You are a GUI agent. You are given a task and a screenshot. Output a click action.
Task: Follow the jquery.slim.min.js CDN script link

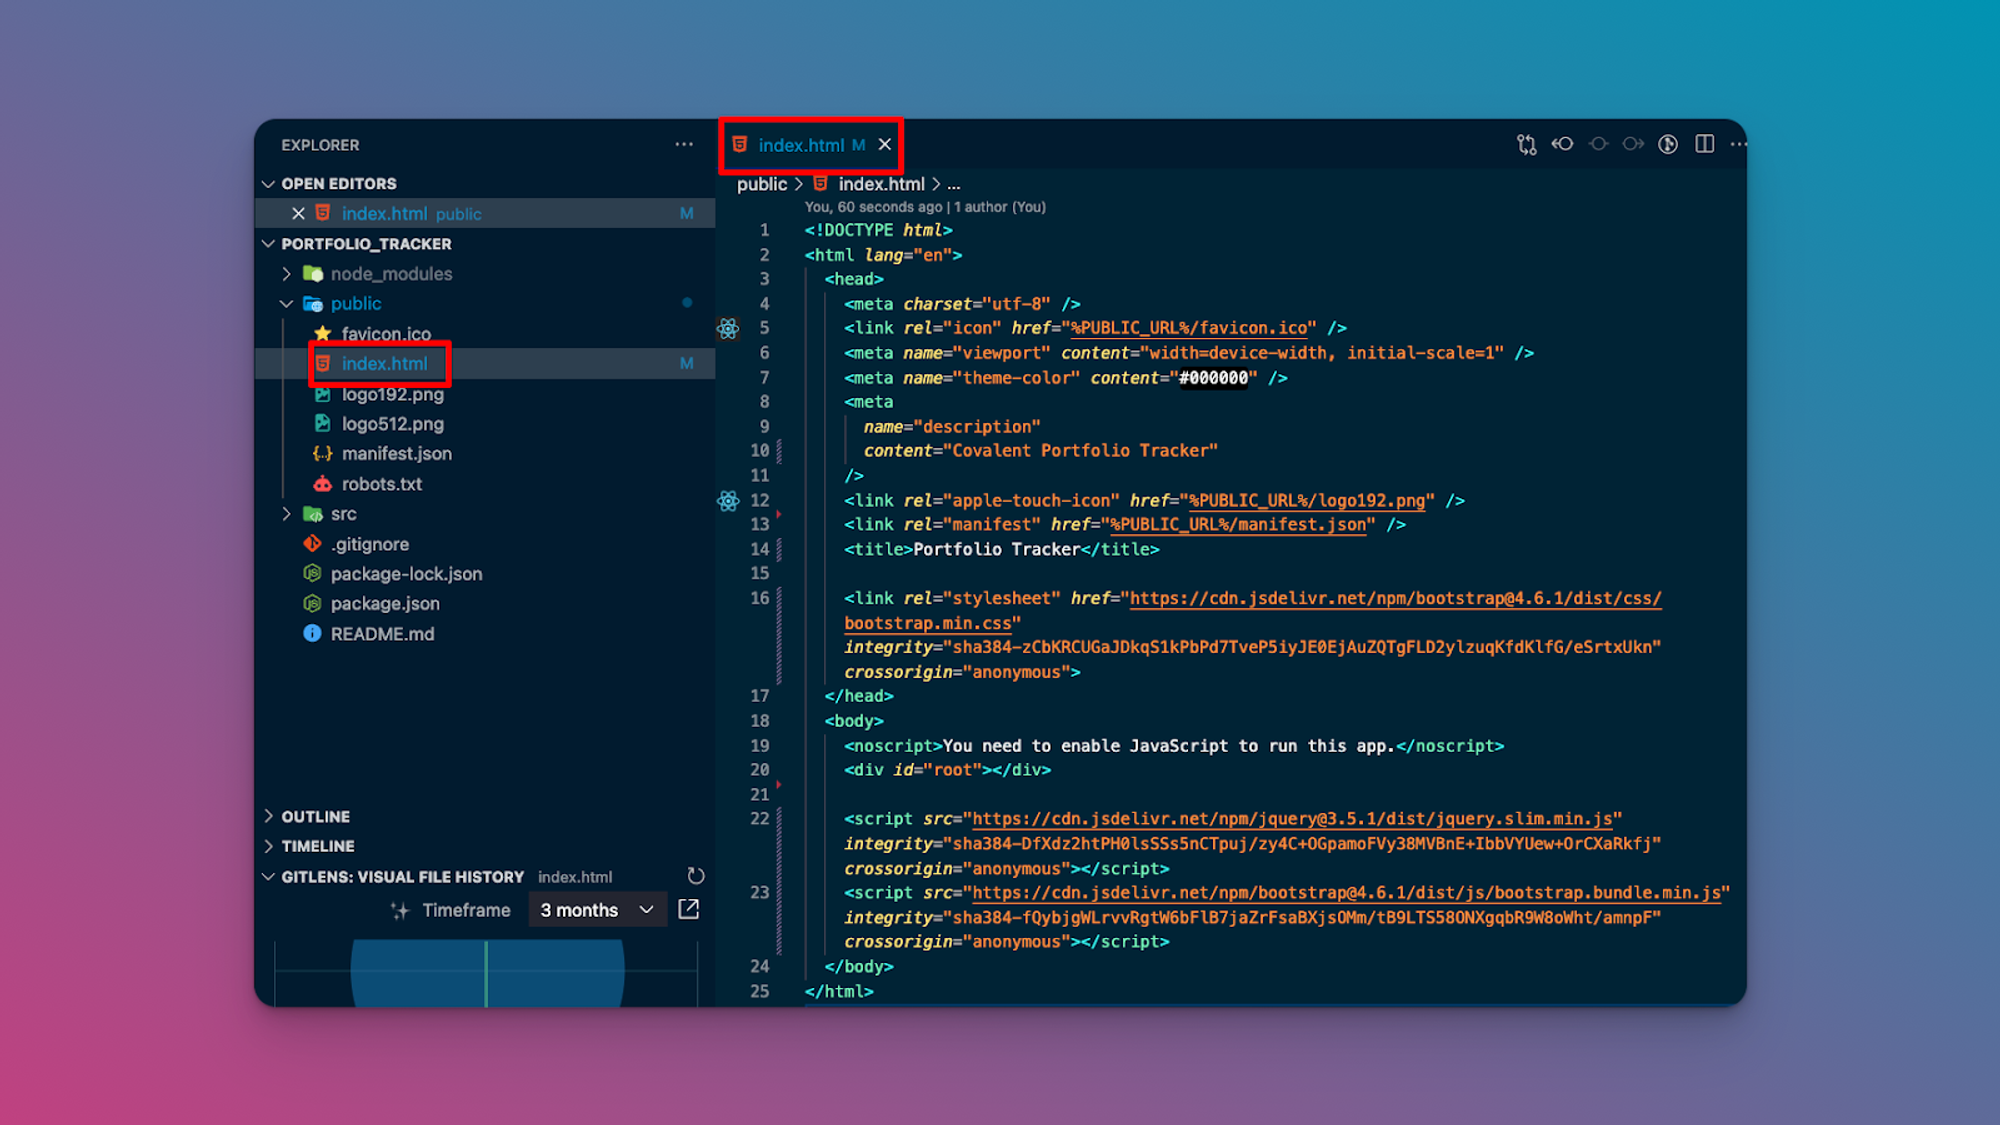[x=1292, y=819]
